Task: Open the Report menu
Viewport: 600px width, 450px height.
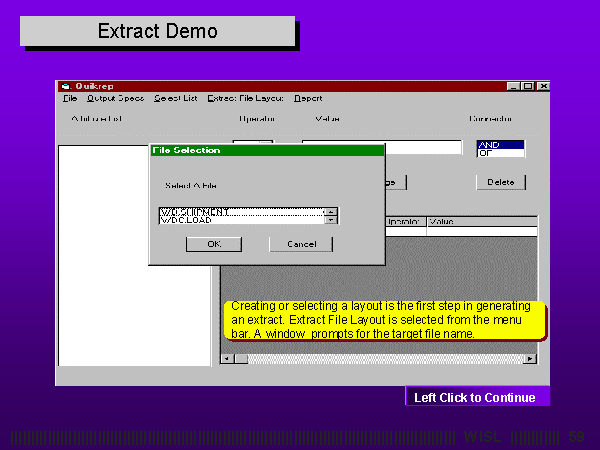Action: point(308,98)
